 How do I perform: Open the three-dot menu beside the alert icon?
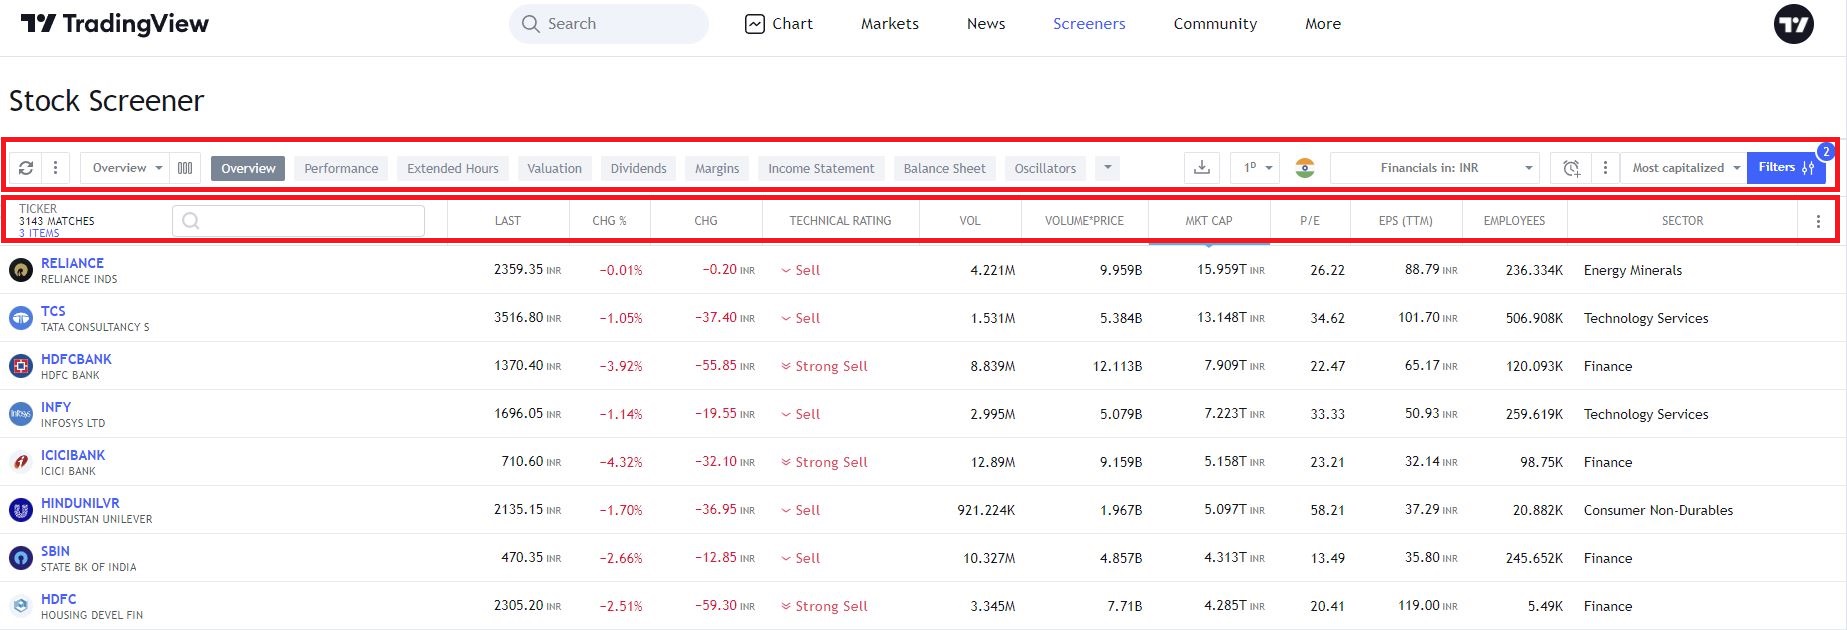(1605, 168)
